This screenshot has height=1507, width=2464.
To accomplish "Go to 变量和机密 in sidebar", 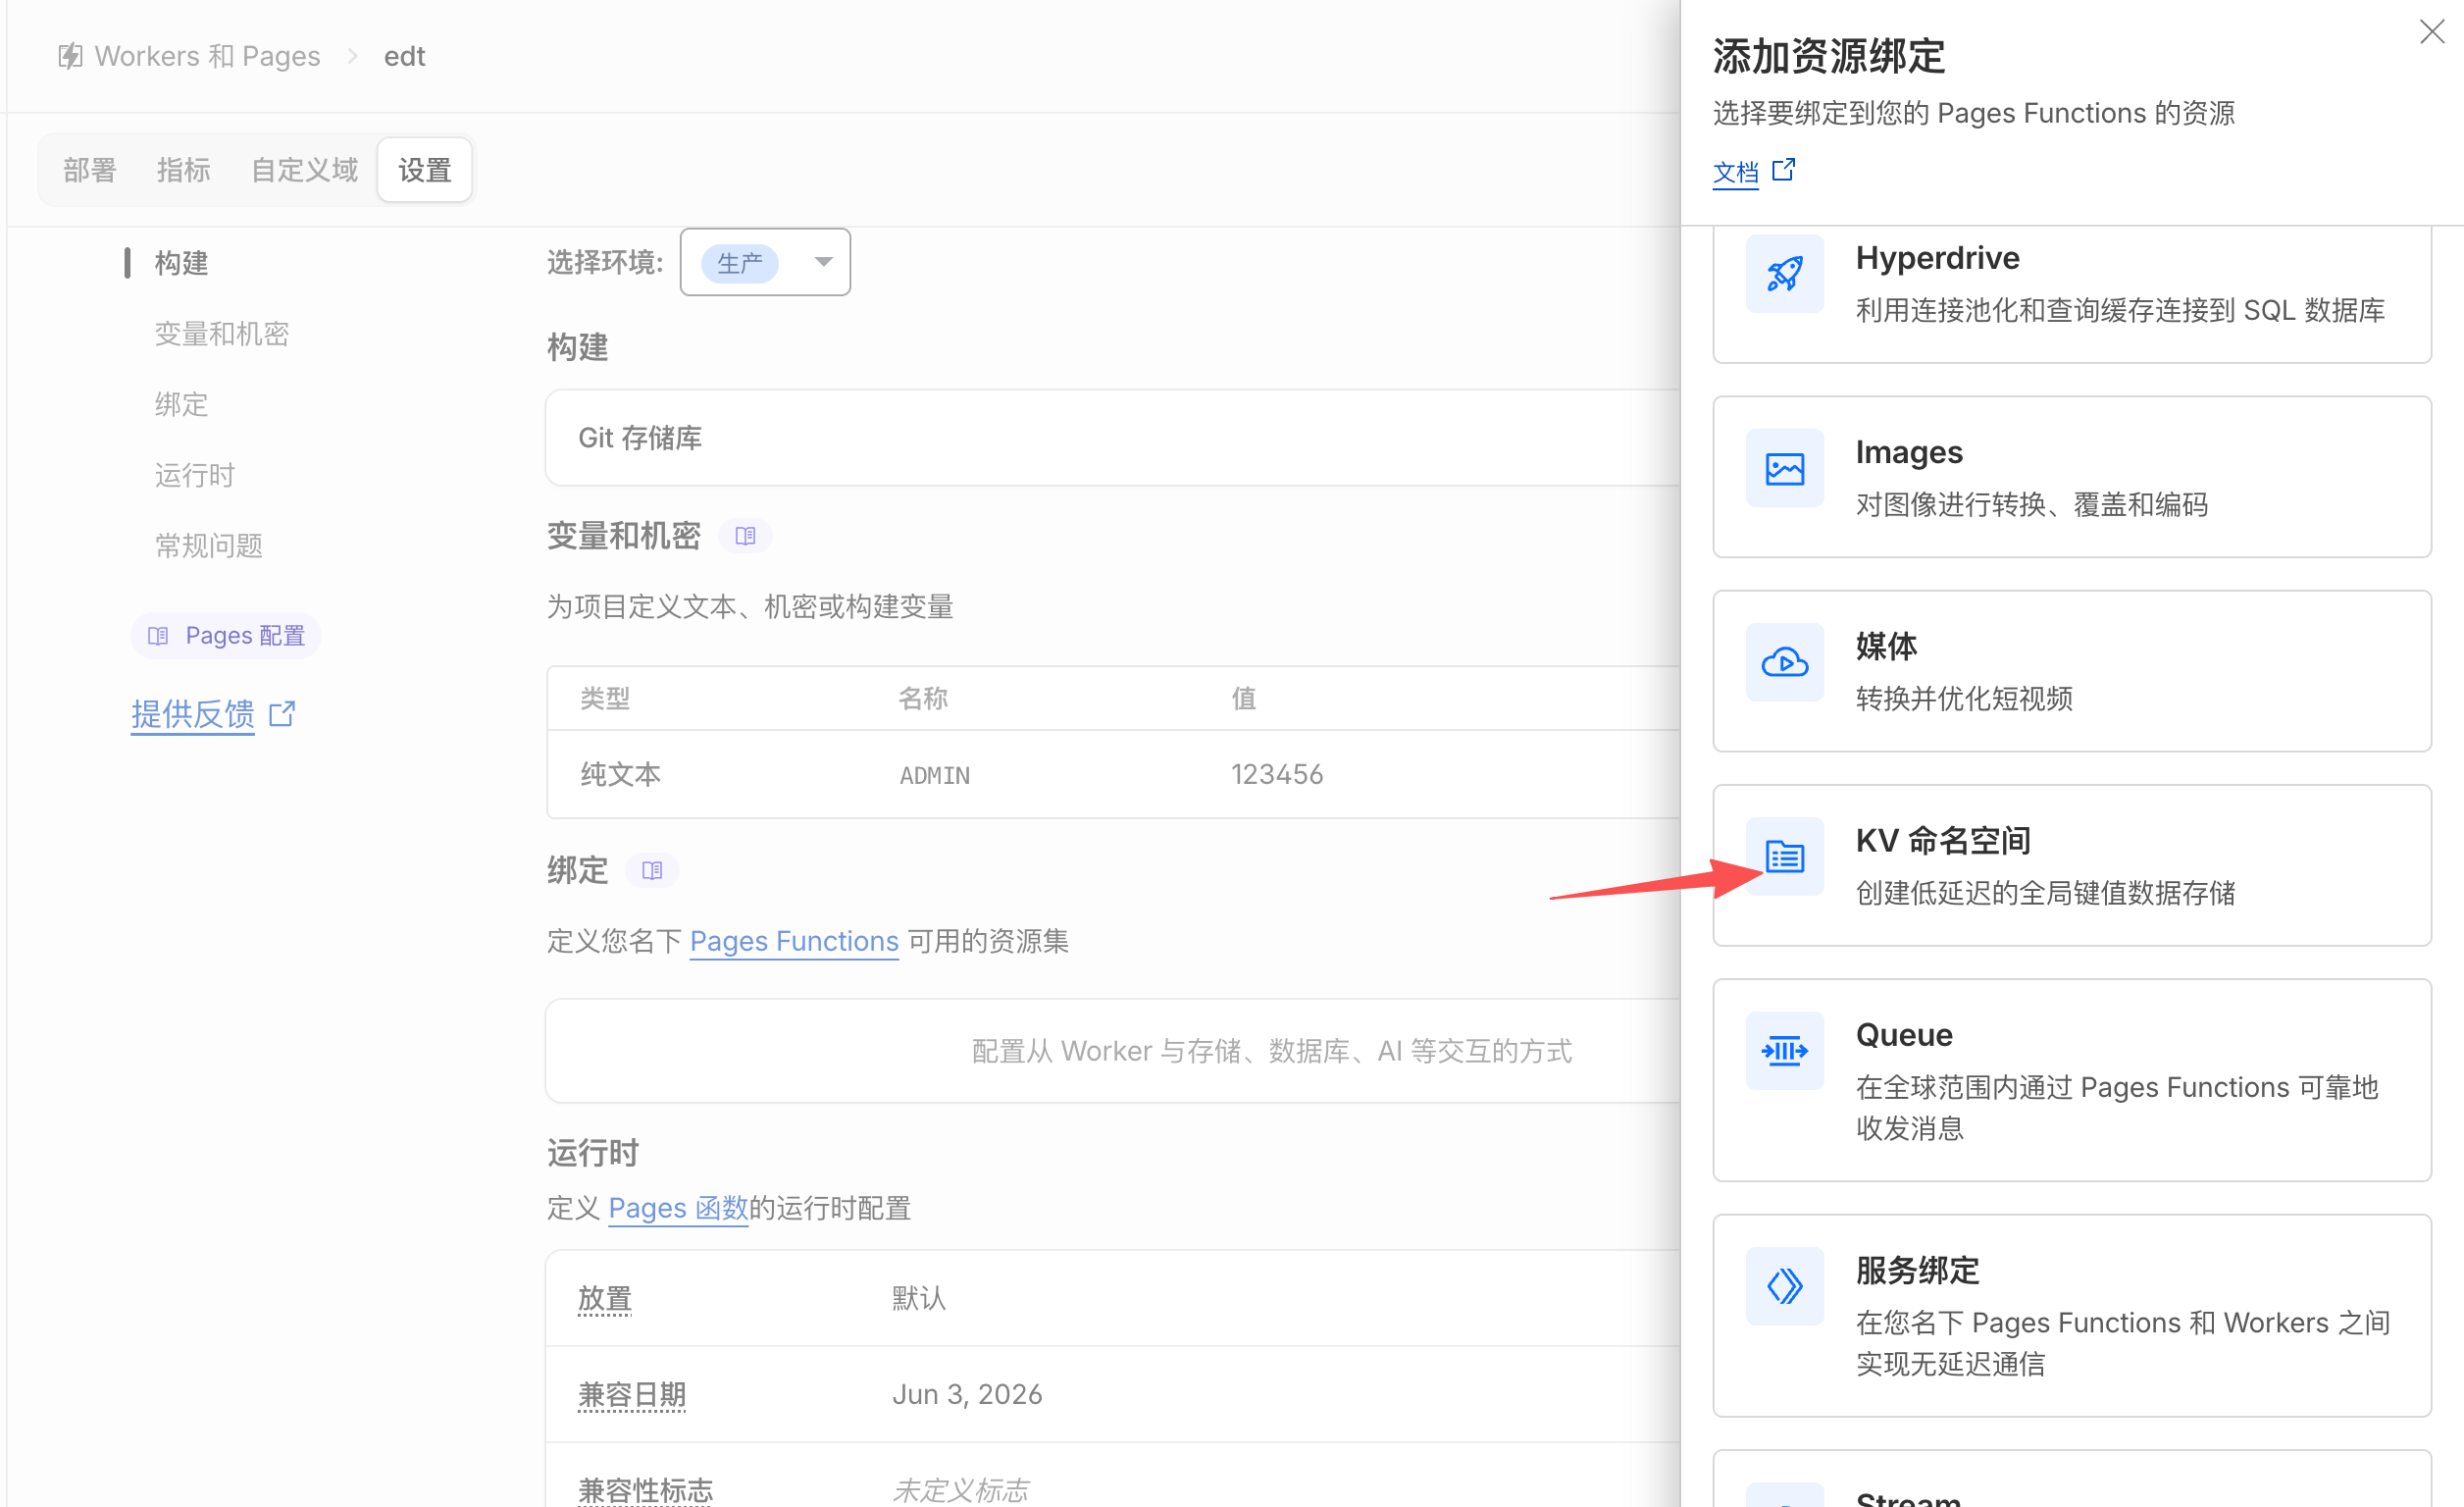I will coord(222,333).
